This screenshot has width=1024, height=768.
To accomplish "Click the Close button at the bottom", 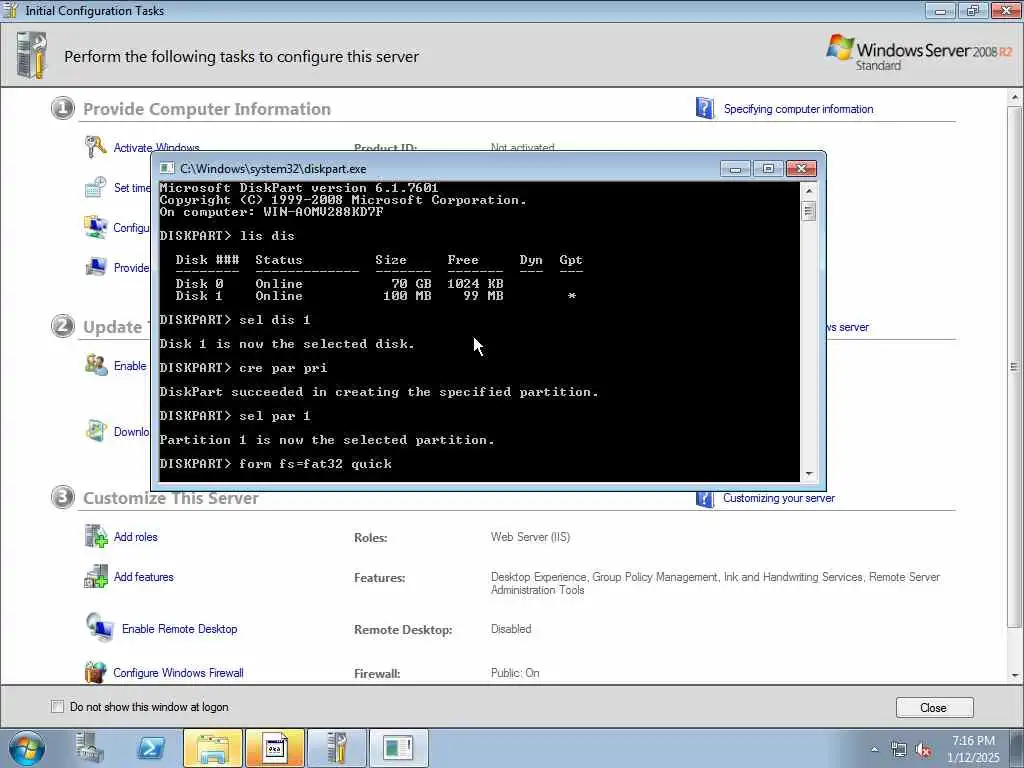I will [934, 708].
